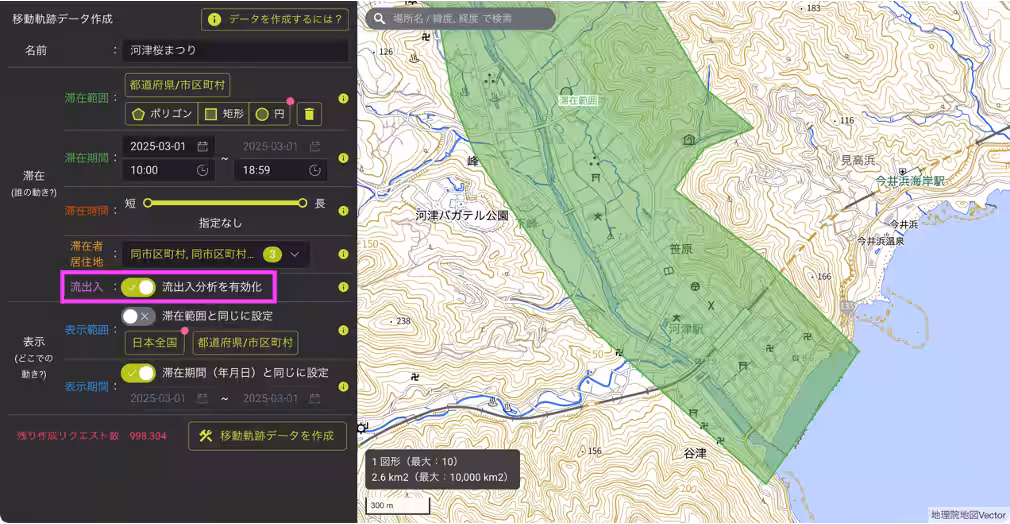Select the ポリゴン polygon drawing tool
This screenshot has width=1010, height=524.
(161, 114)
